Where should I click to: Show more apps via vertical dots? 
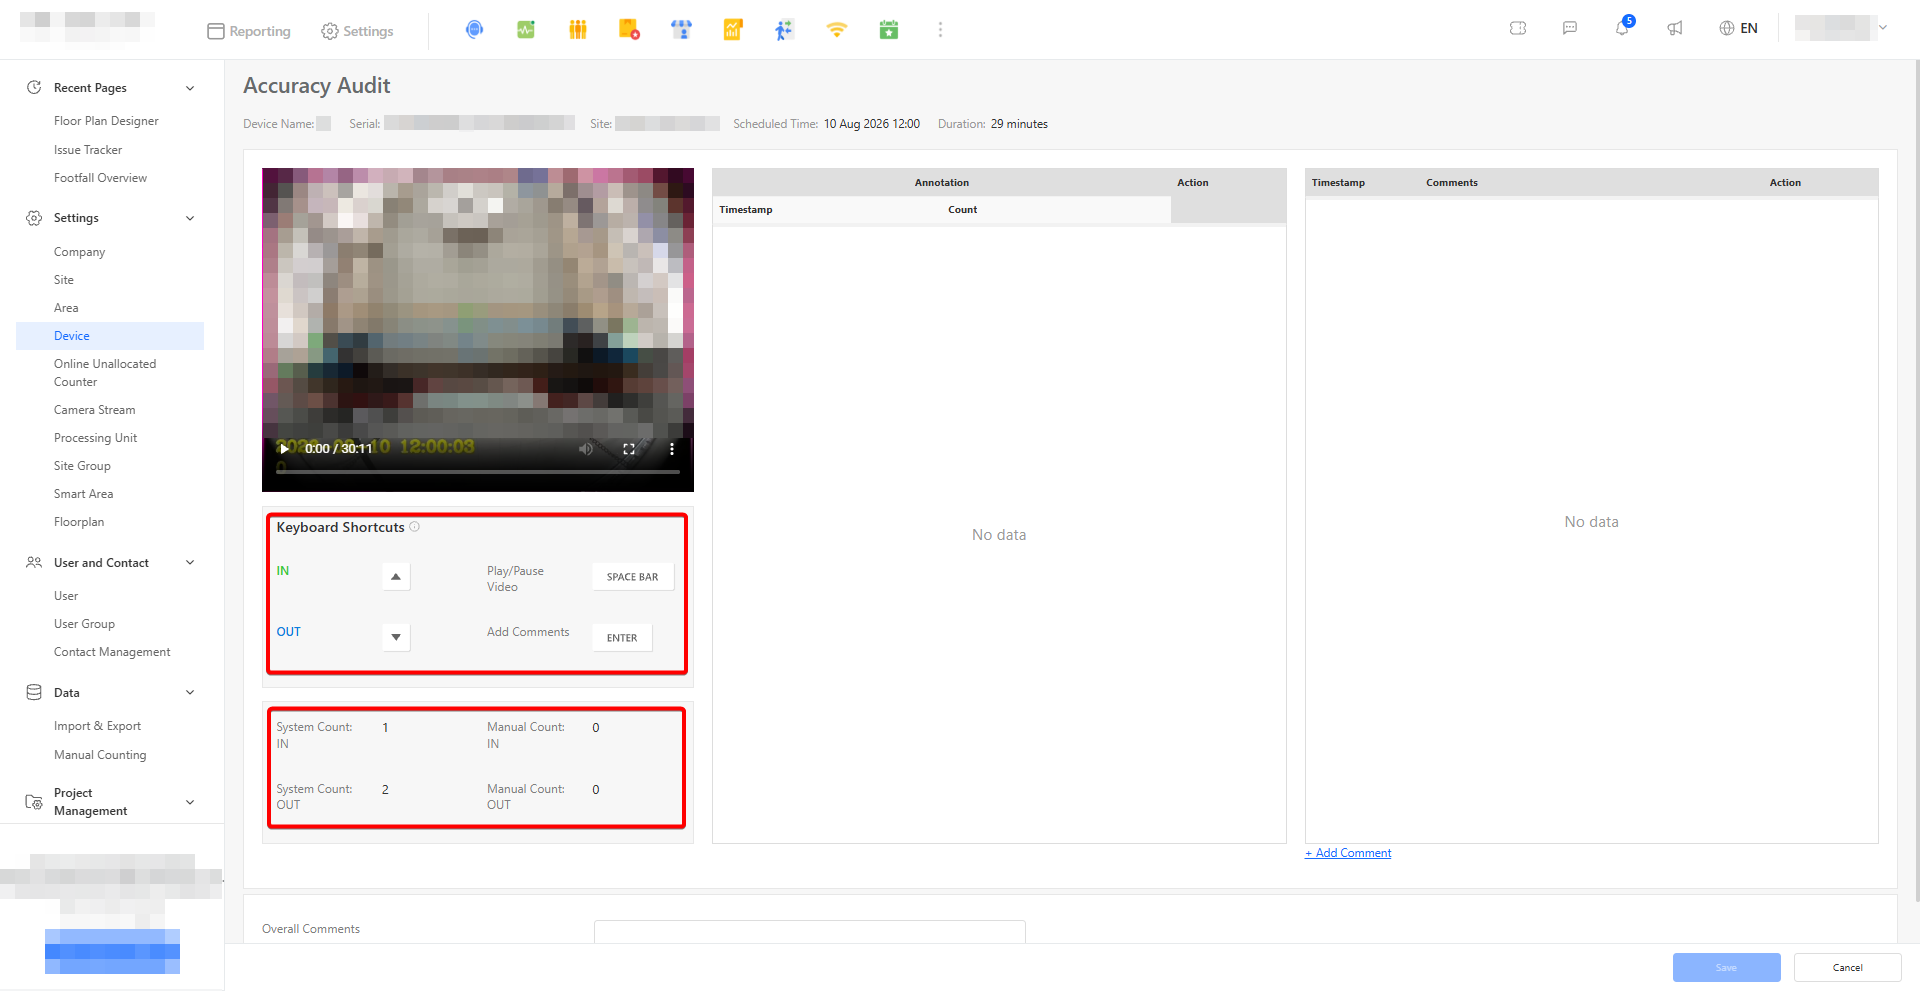tap(940, 30)
